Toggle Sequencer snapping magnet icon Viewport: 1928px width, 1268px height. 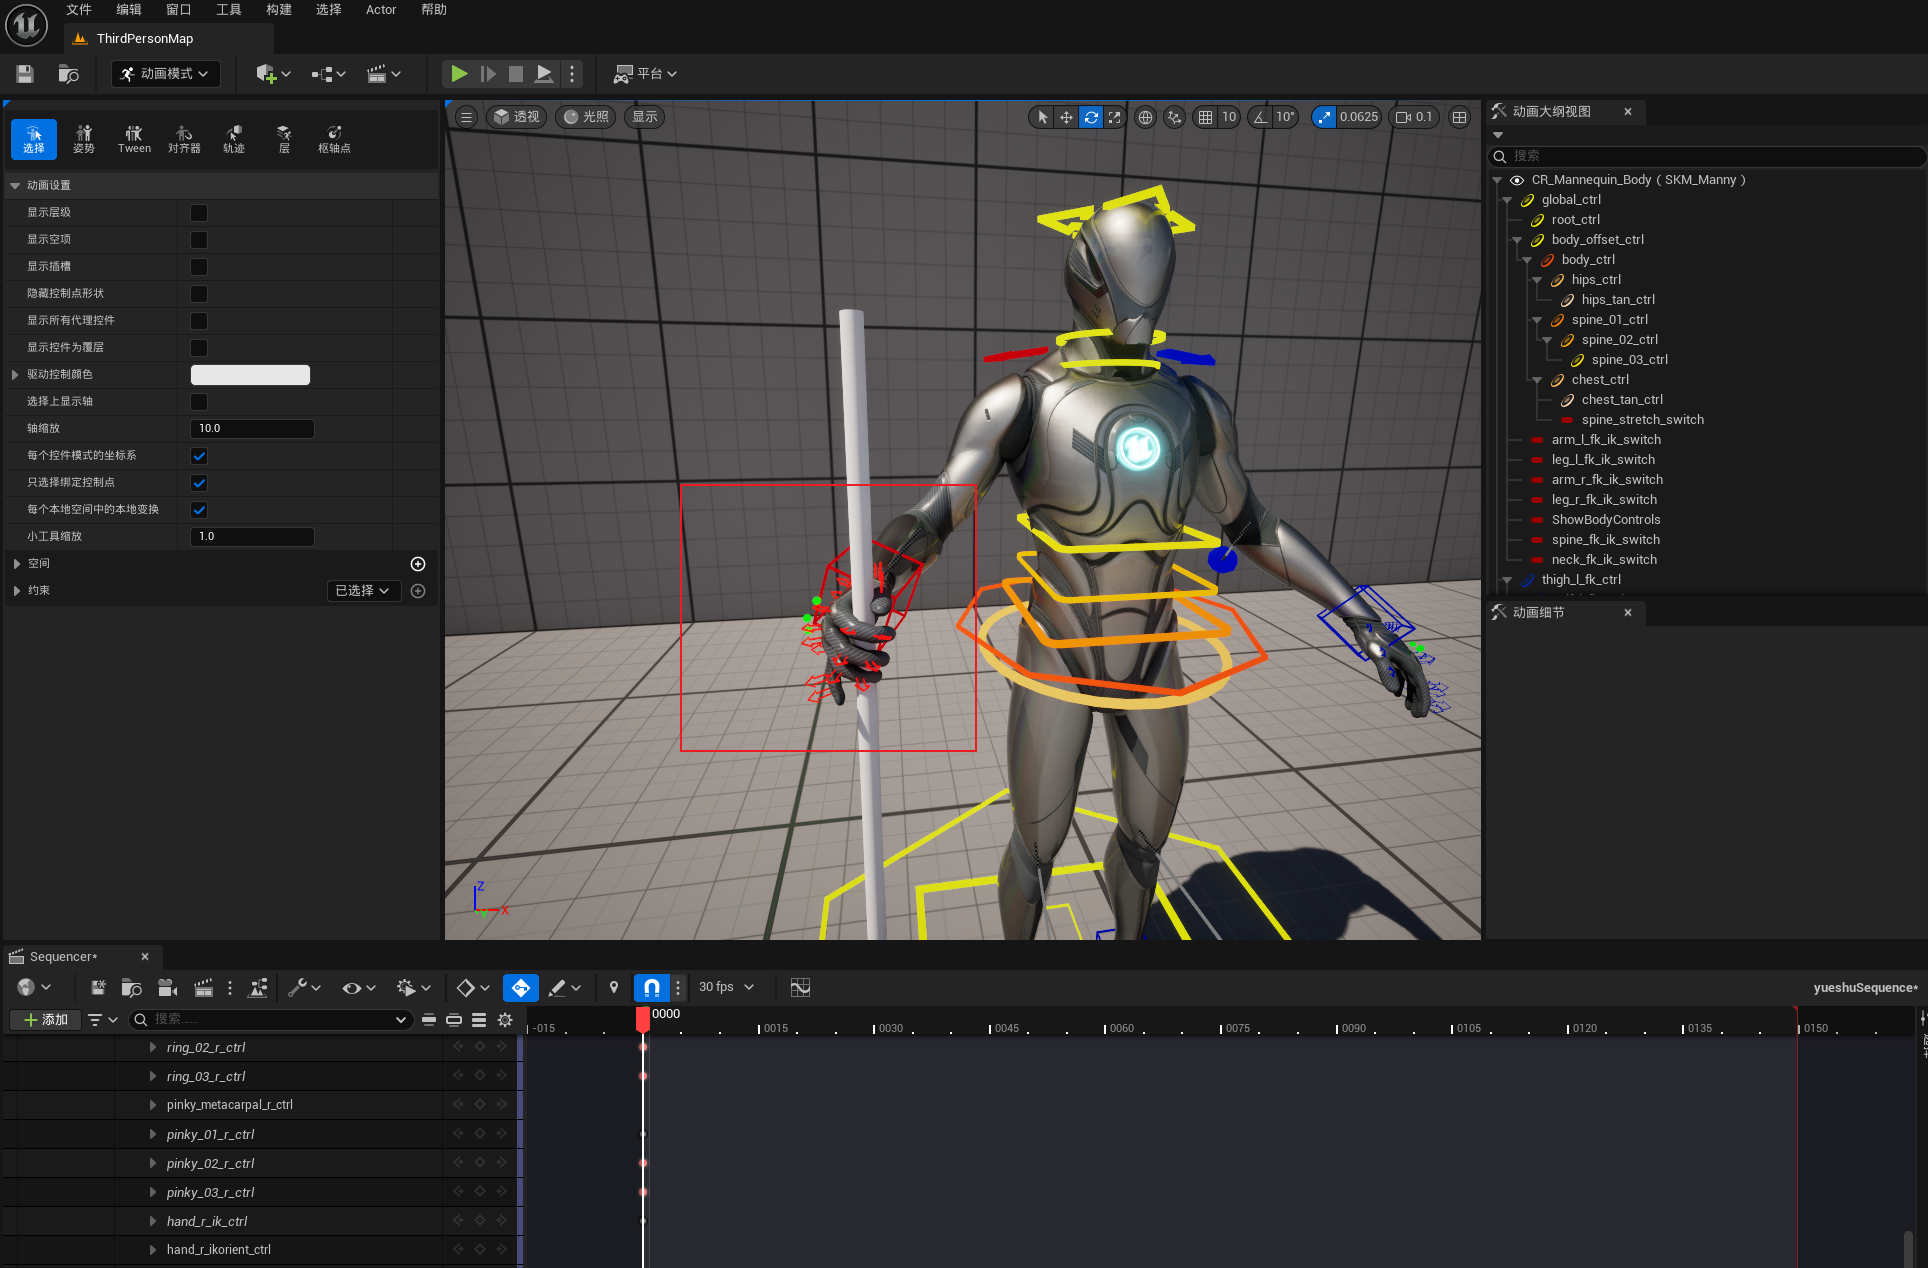click(x=651, y=987)
